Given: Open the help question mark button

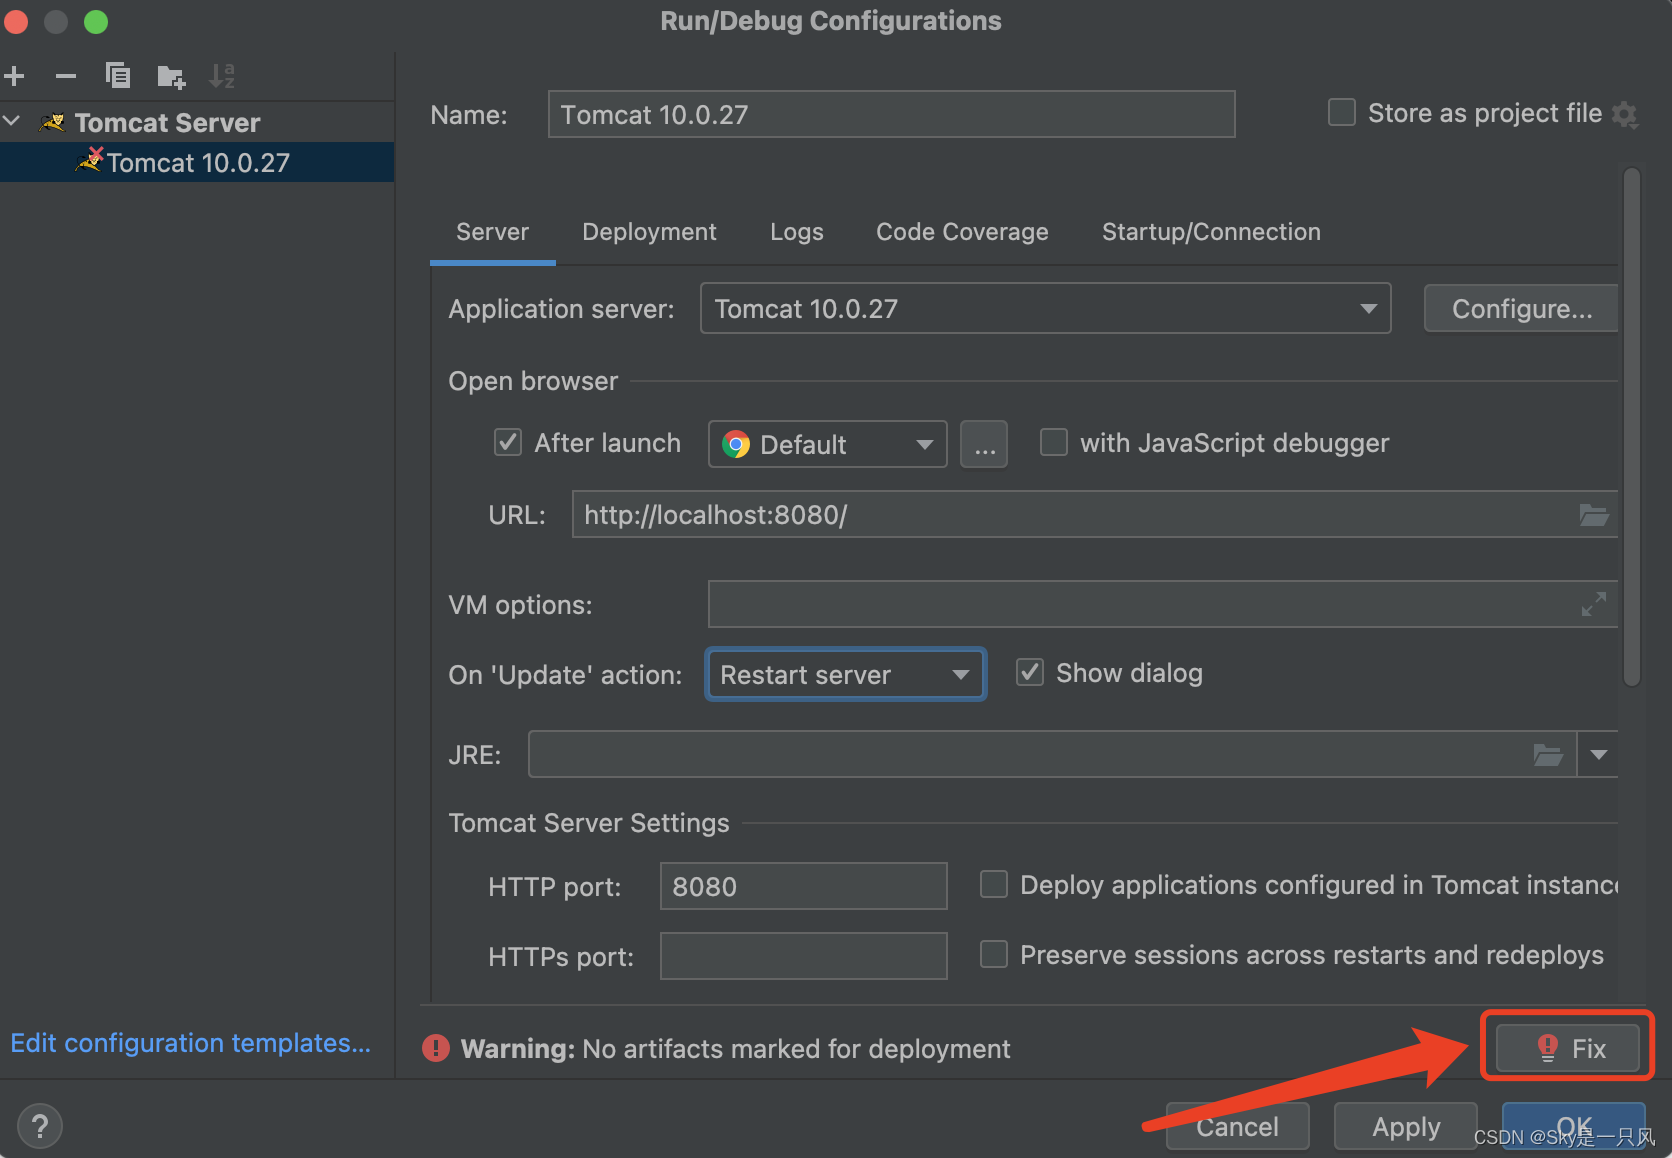Looking at the screenshot, I should (40, 1126).
